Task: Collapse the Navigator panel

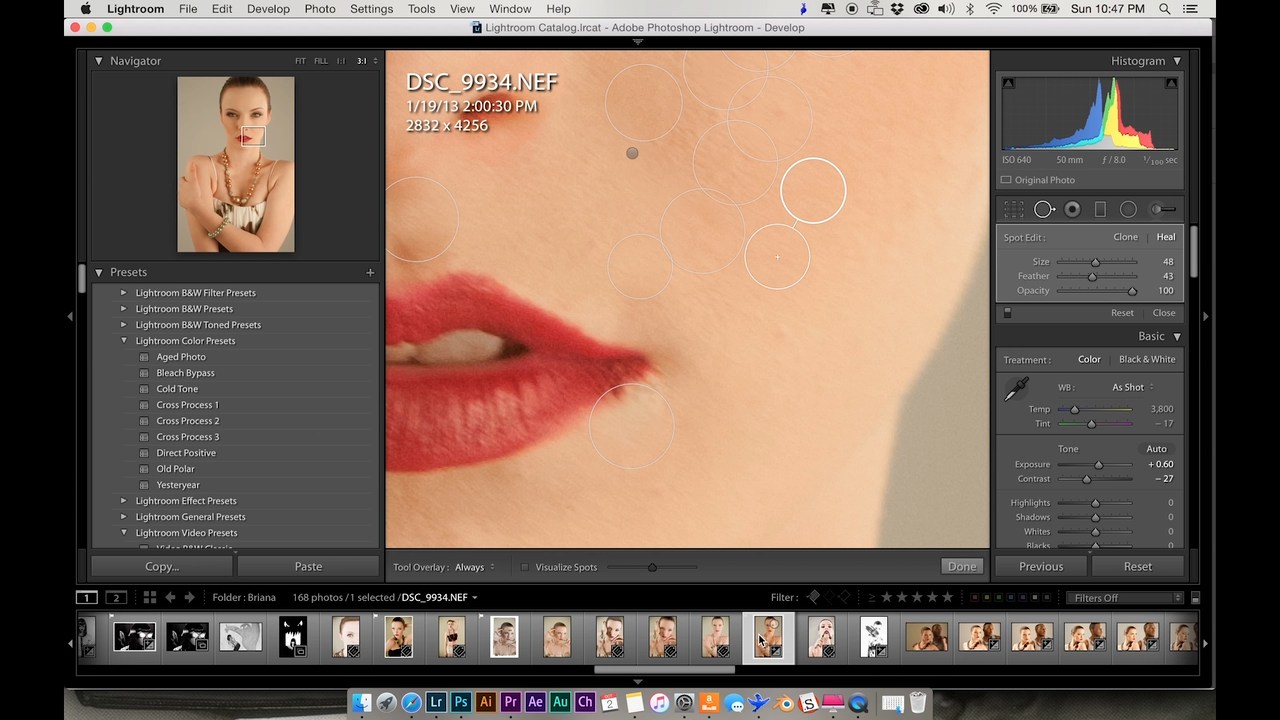Action: coord(99,61)
